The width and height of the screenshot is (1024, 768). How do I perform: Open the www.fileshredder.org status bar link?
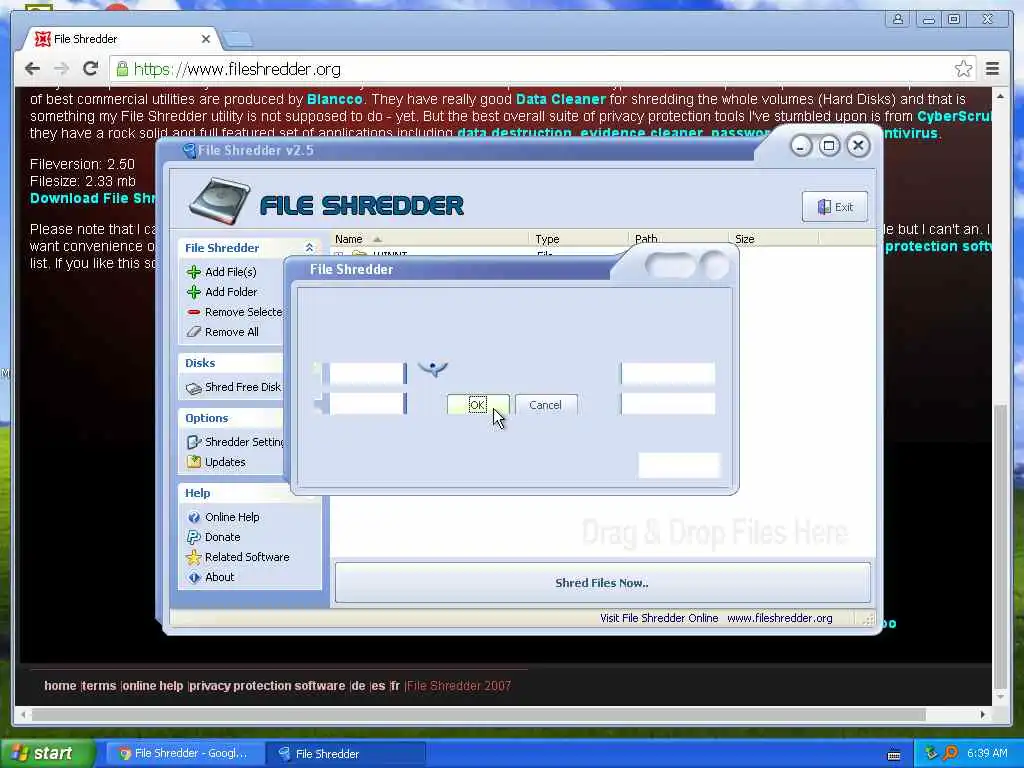pyautogui.click(x=780, y=618)
